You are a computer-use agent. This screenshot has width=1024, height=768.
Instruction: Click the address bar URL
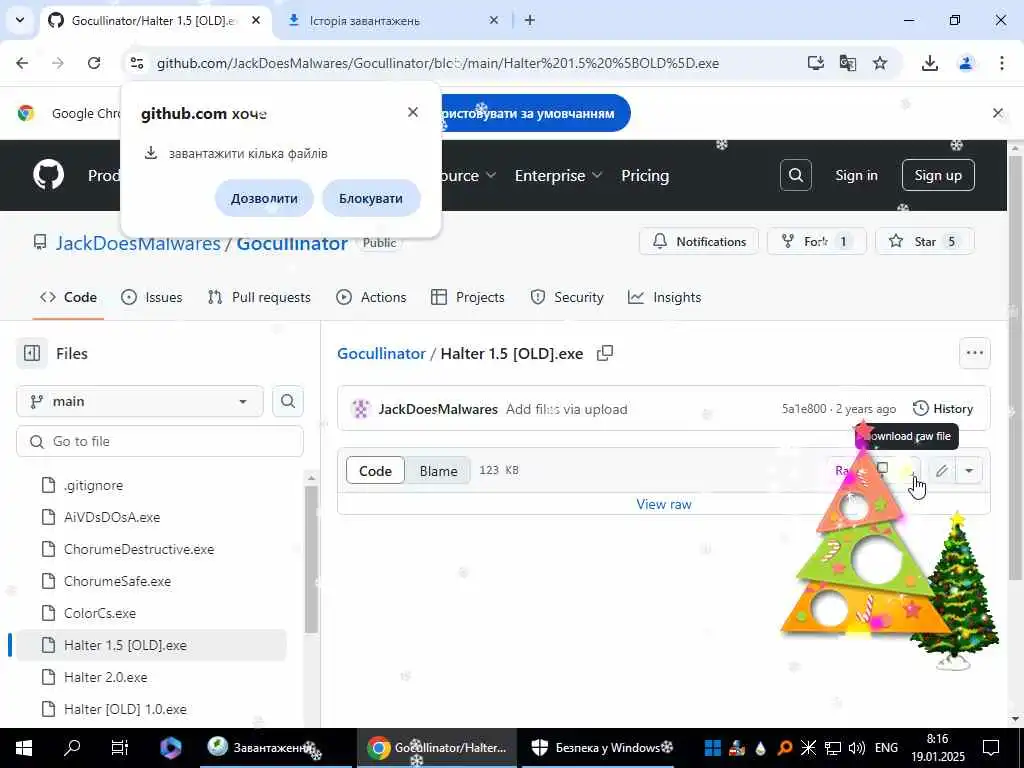pyautogui.click(x=438, y=63)
